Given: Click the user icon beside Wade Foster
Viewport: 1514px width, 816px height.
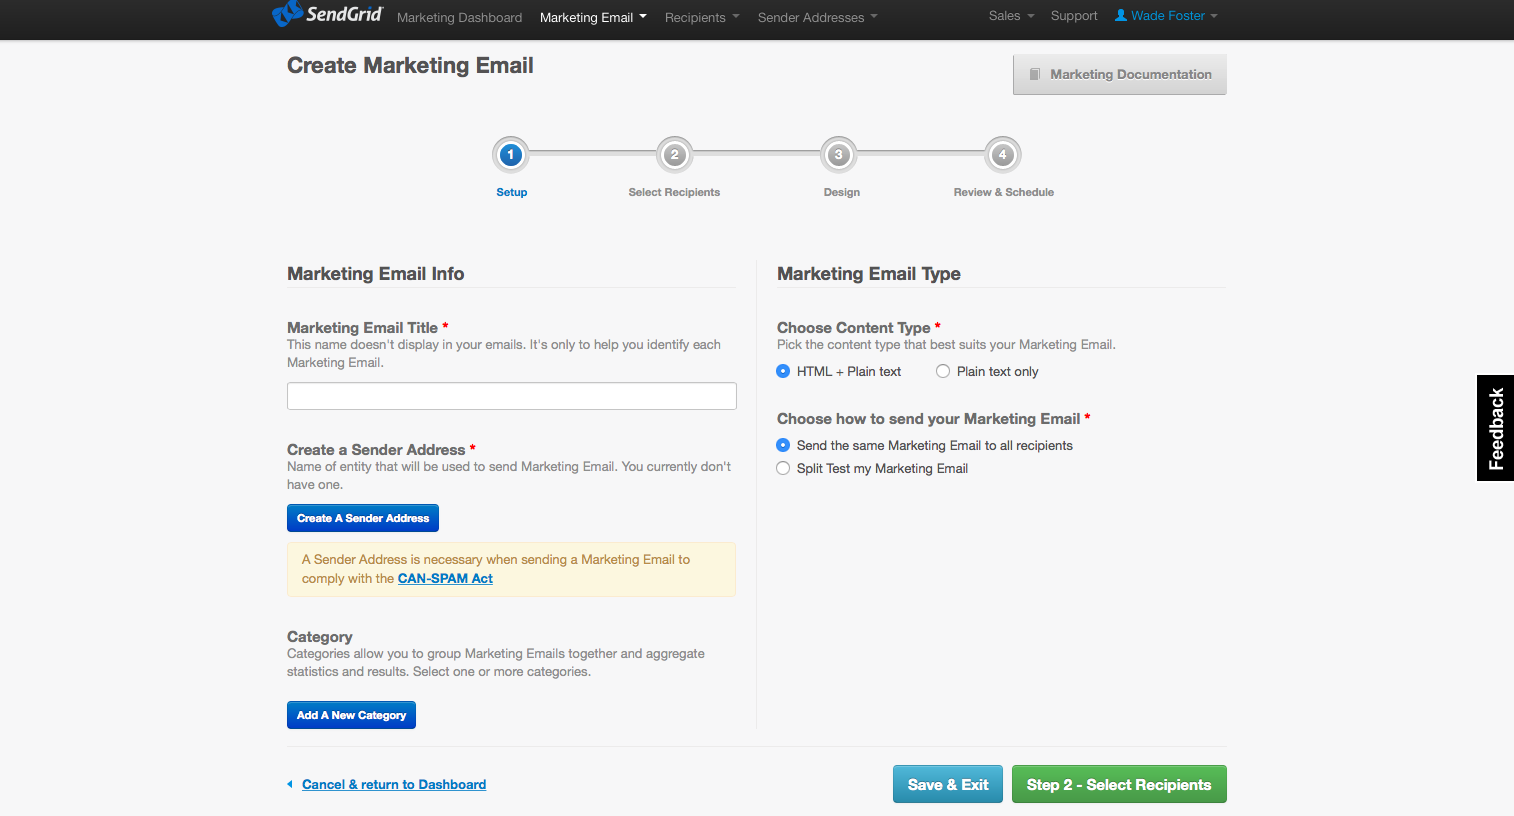Looking at the screenshot, I should pos(1121,15).
